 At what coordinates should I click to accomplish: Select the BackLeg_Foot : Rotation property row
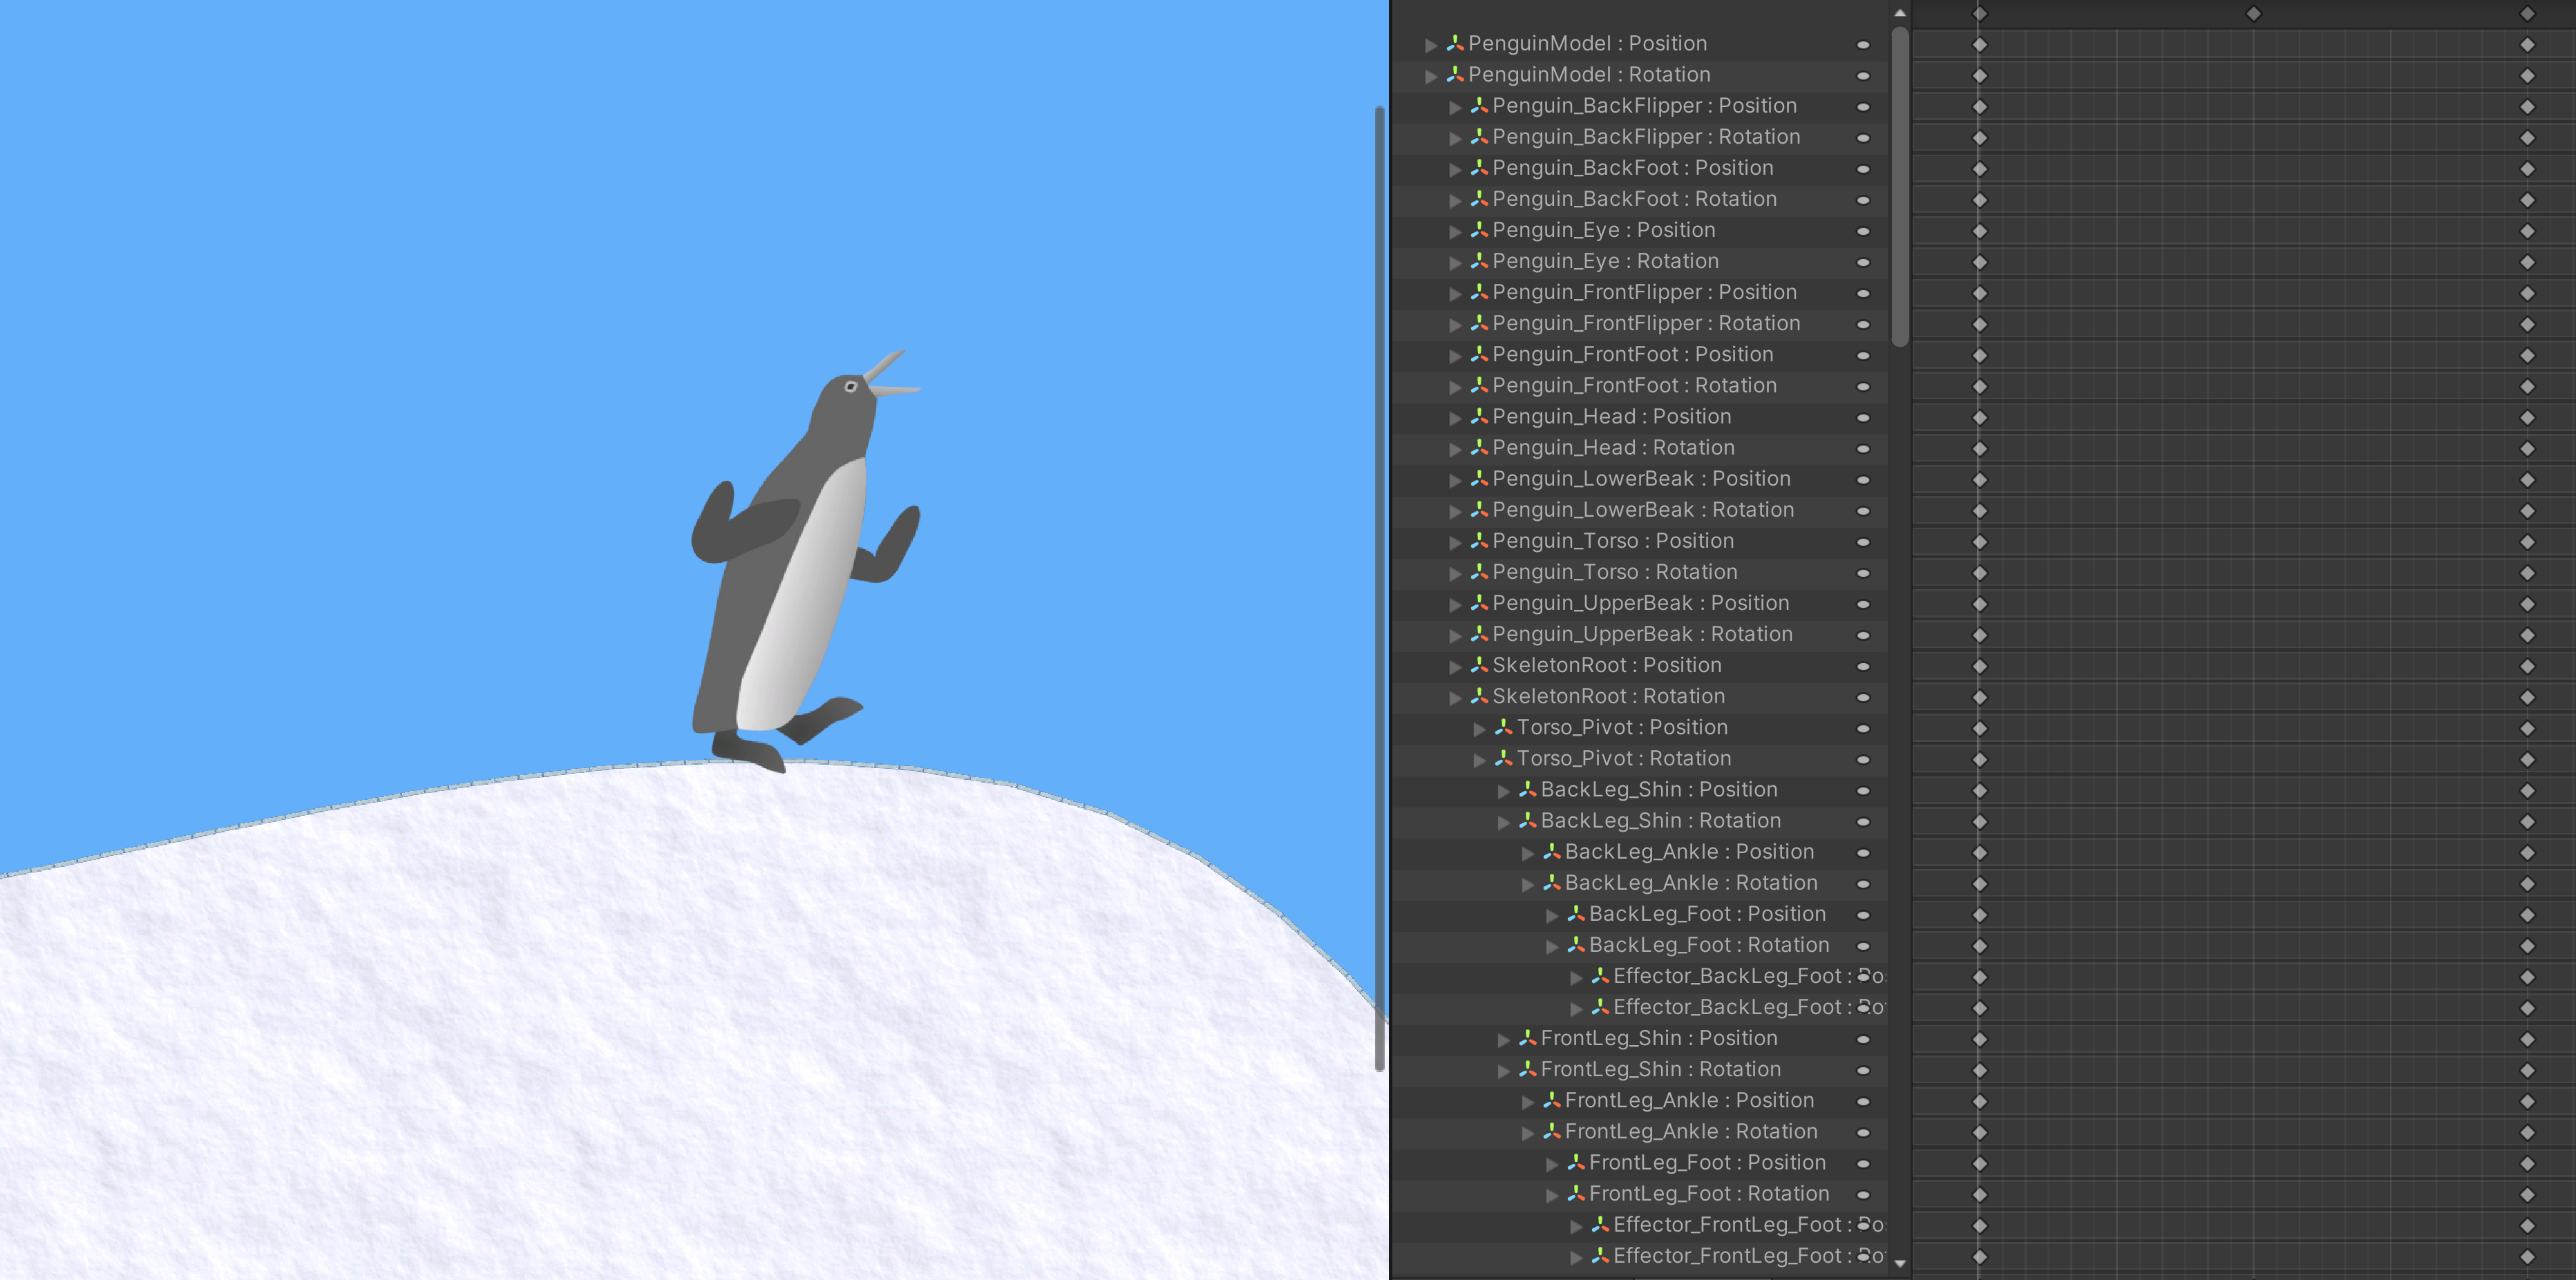pyautogui.click(x=1708, y=945)
